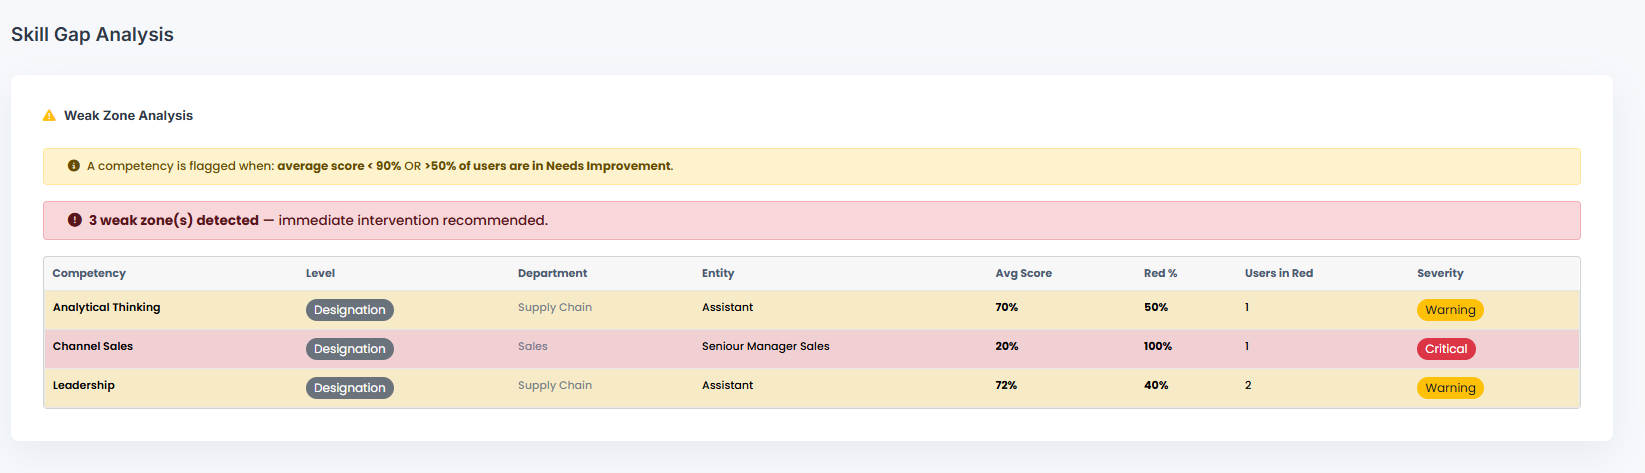Click the Warning badge in Analytical Thinking row
Viewport: 1645px width, 473px height.
[1450, 310]
